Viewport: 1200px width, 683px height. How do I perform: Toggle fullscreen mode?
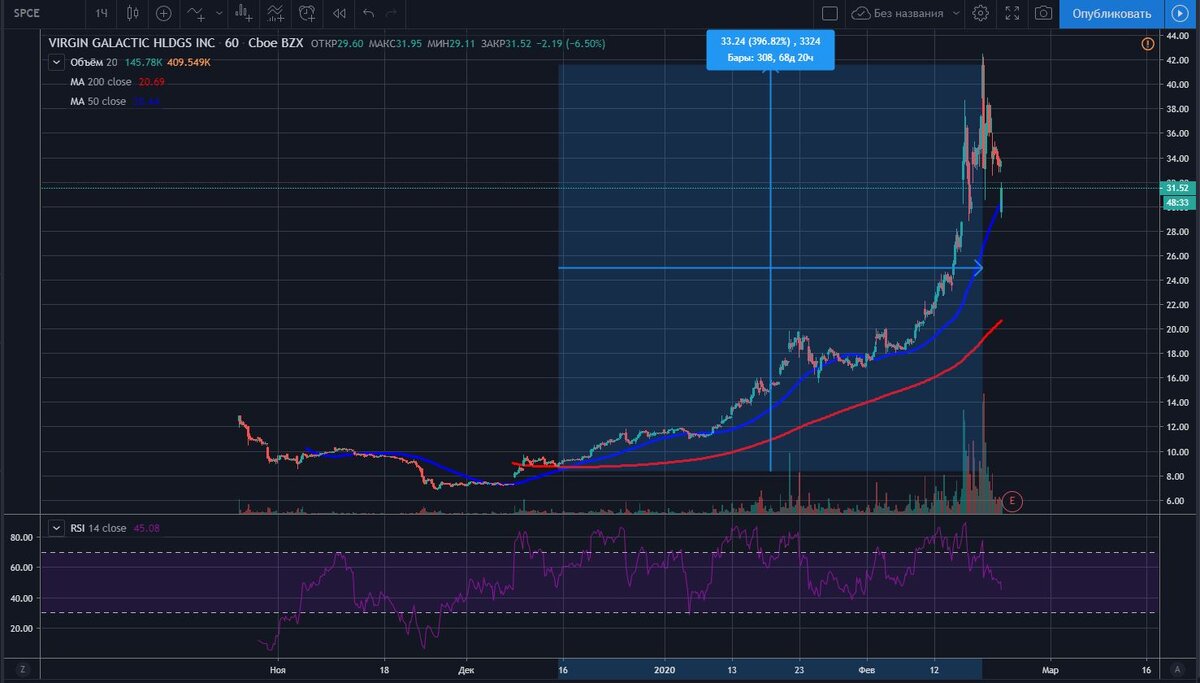tap(1012, 14)
